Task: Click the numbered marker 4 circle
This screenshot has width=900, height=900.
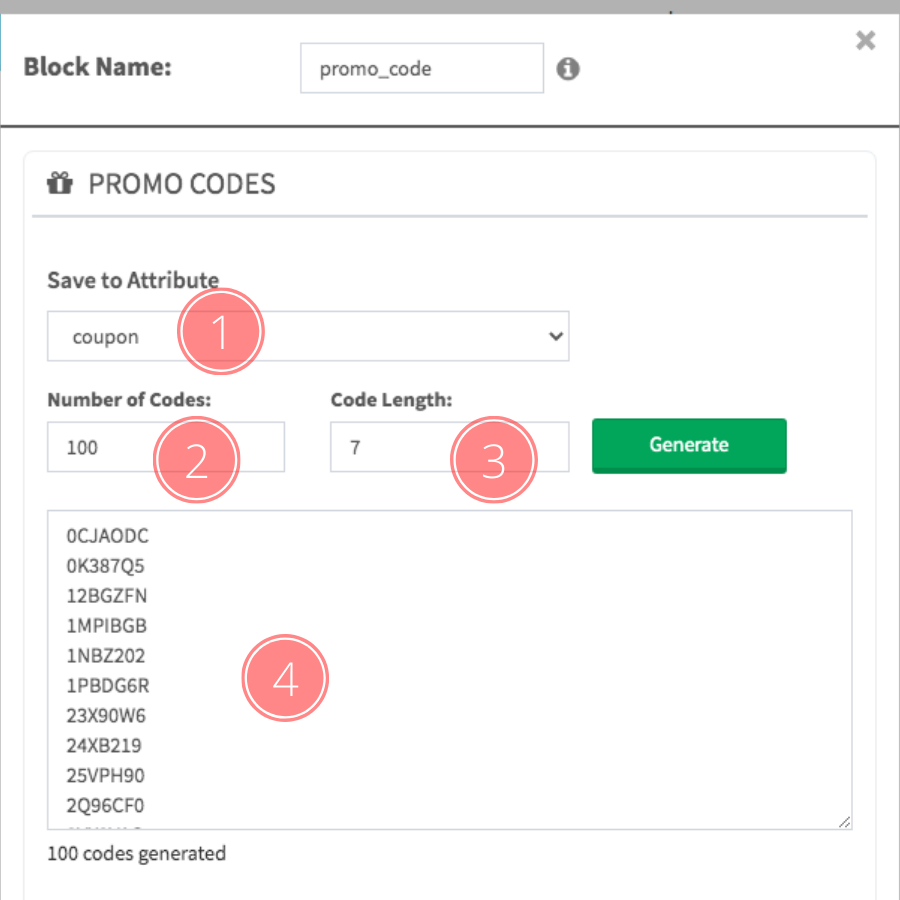Action: (286, 677)
